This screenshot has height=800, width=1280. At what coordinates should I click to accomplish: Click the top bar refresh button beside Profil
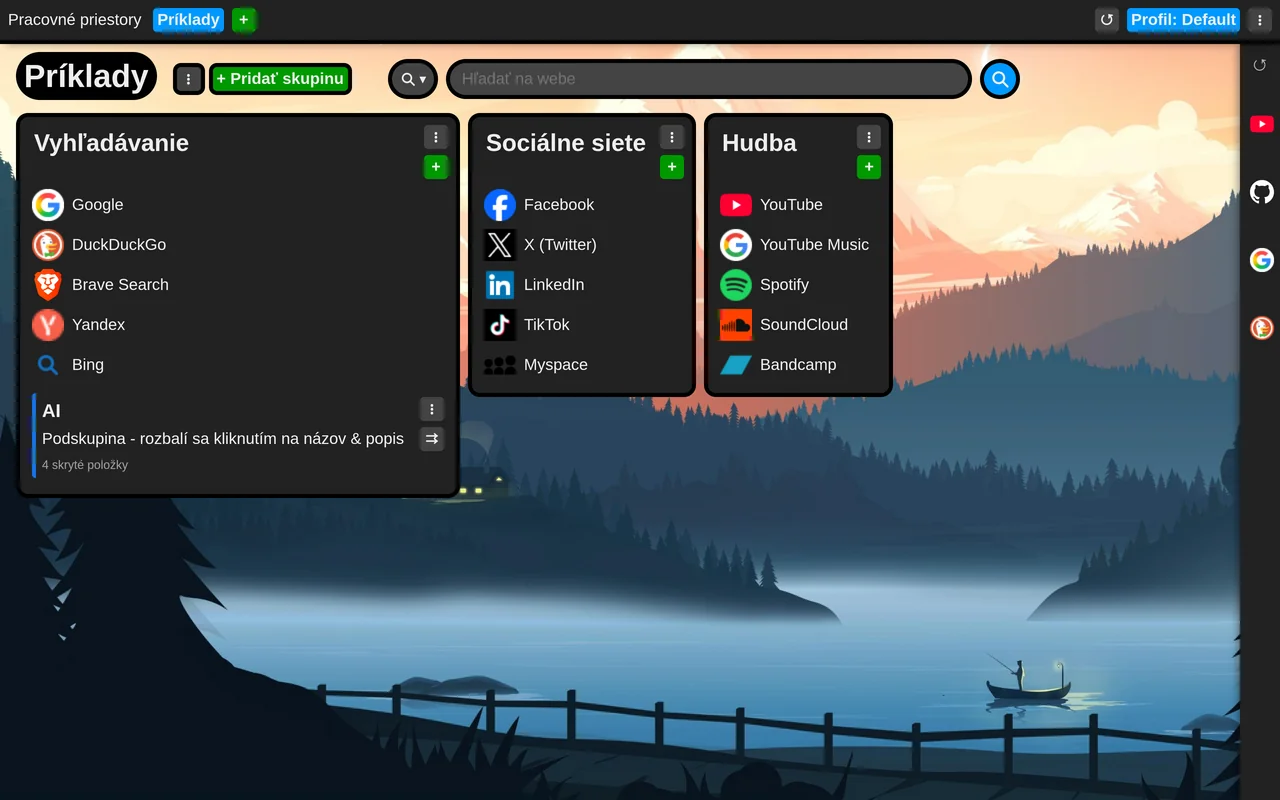point(1107,20)
